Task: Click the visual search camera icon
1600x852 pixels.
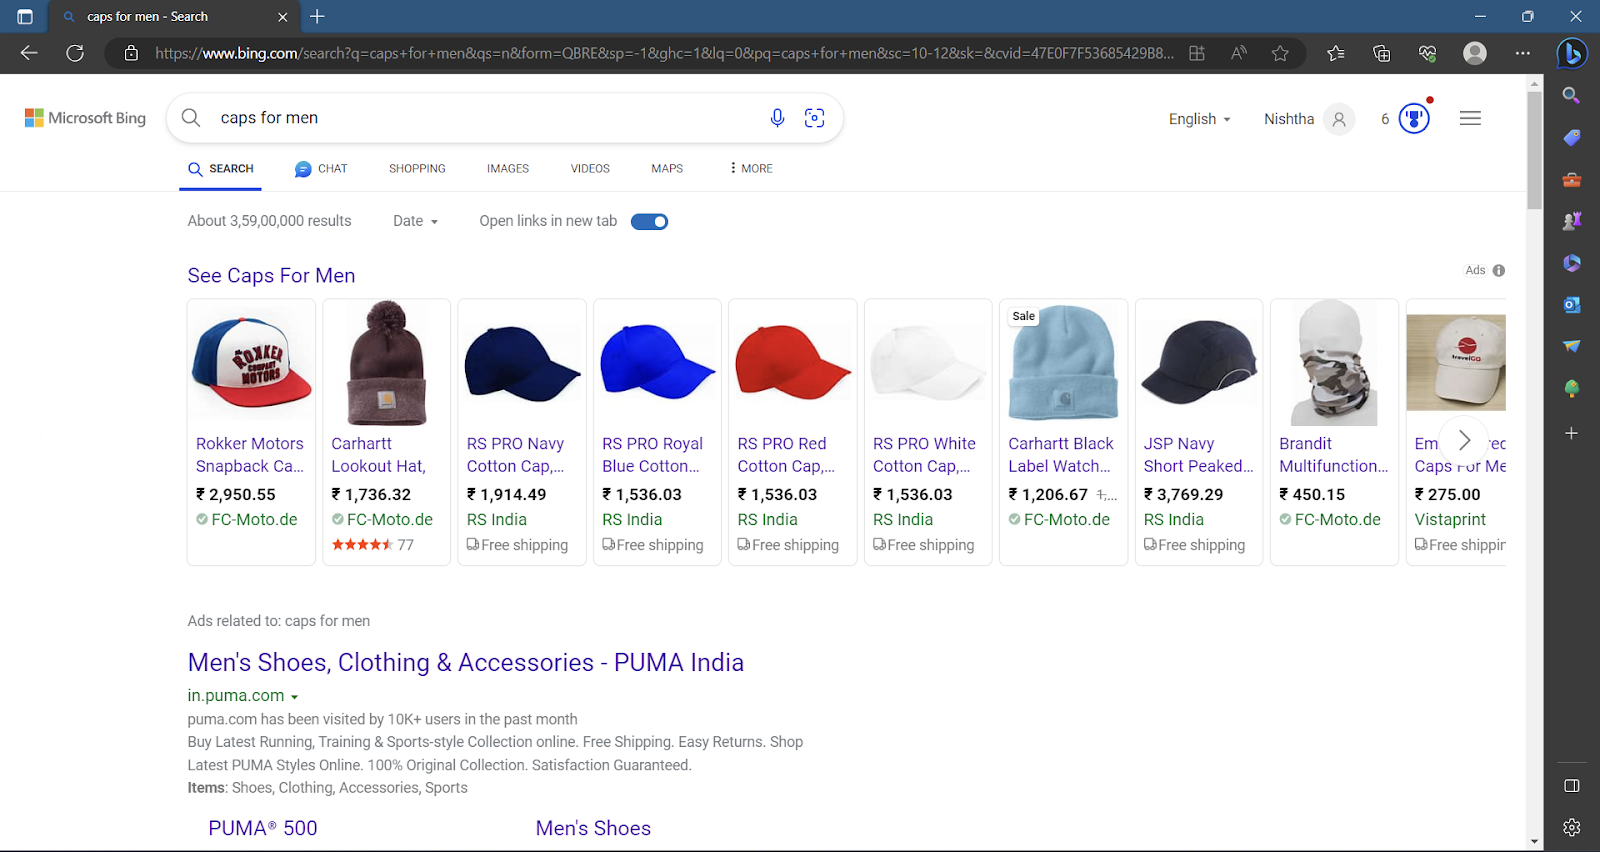Action: tap(815, 118)
